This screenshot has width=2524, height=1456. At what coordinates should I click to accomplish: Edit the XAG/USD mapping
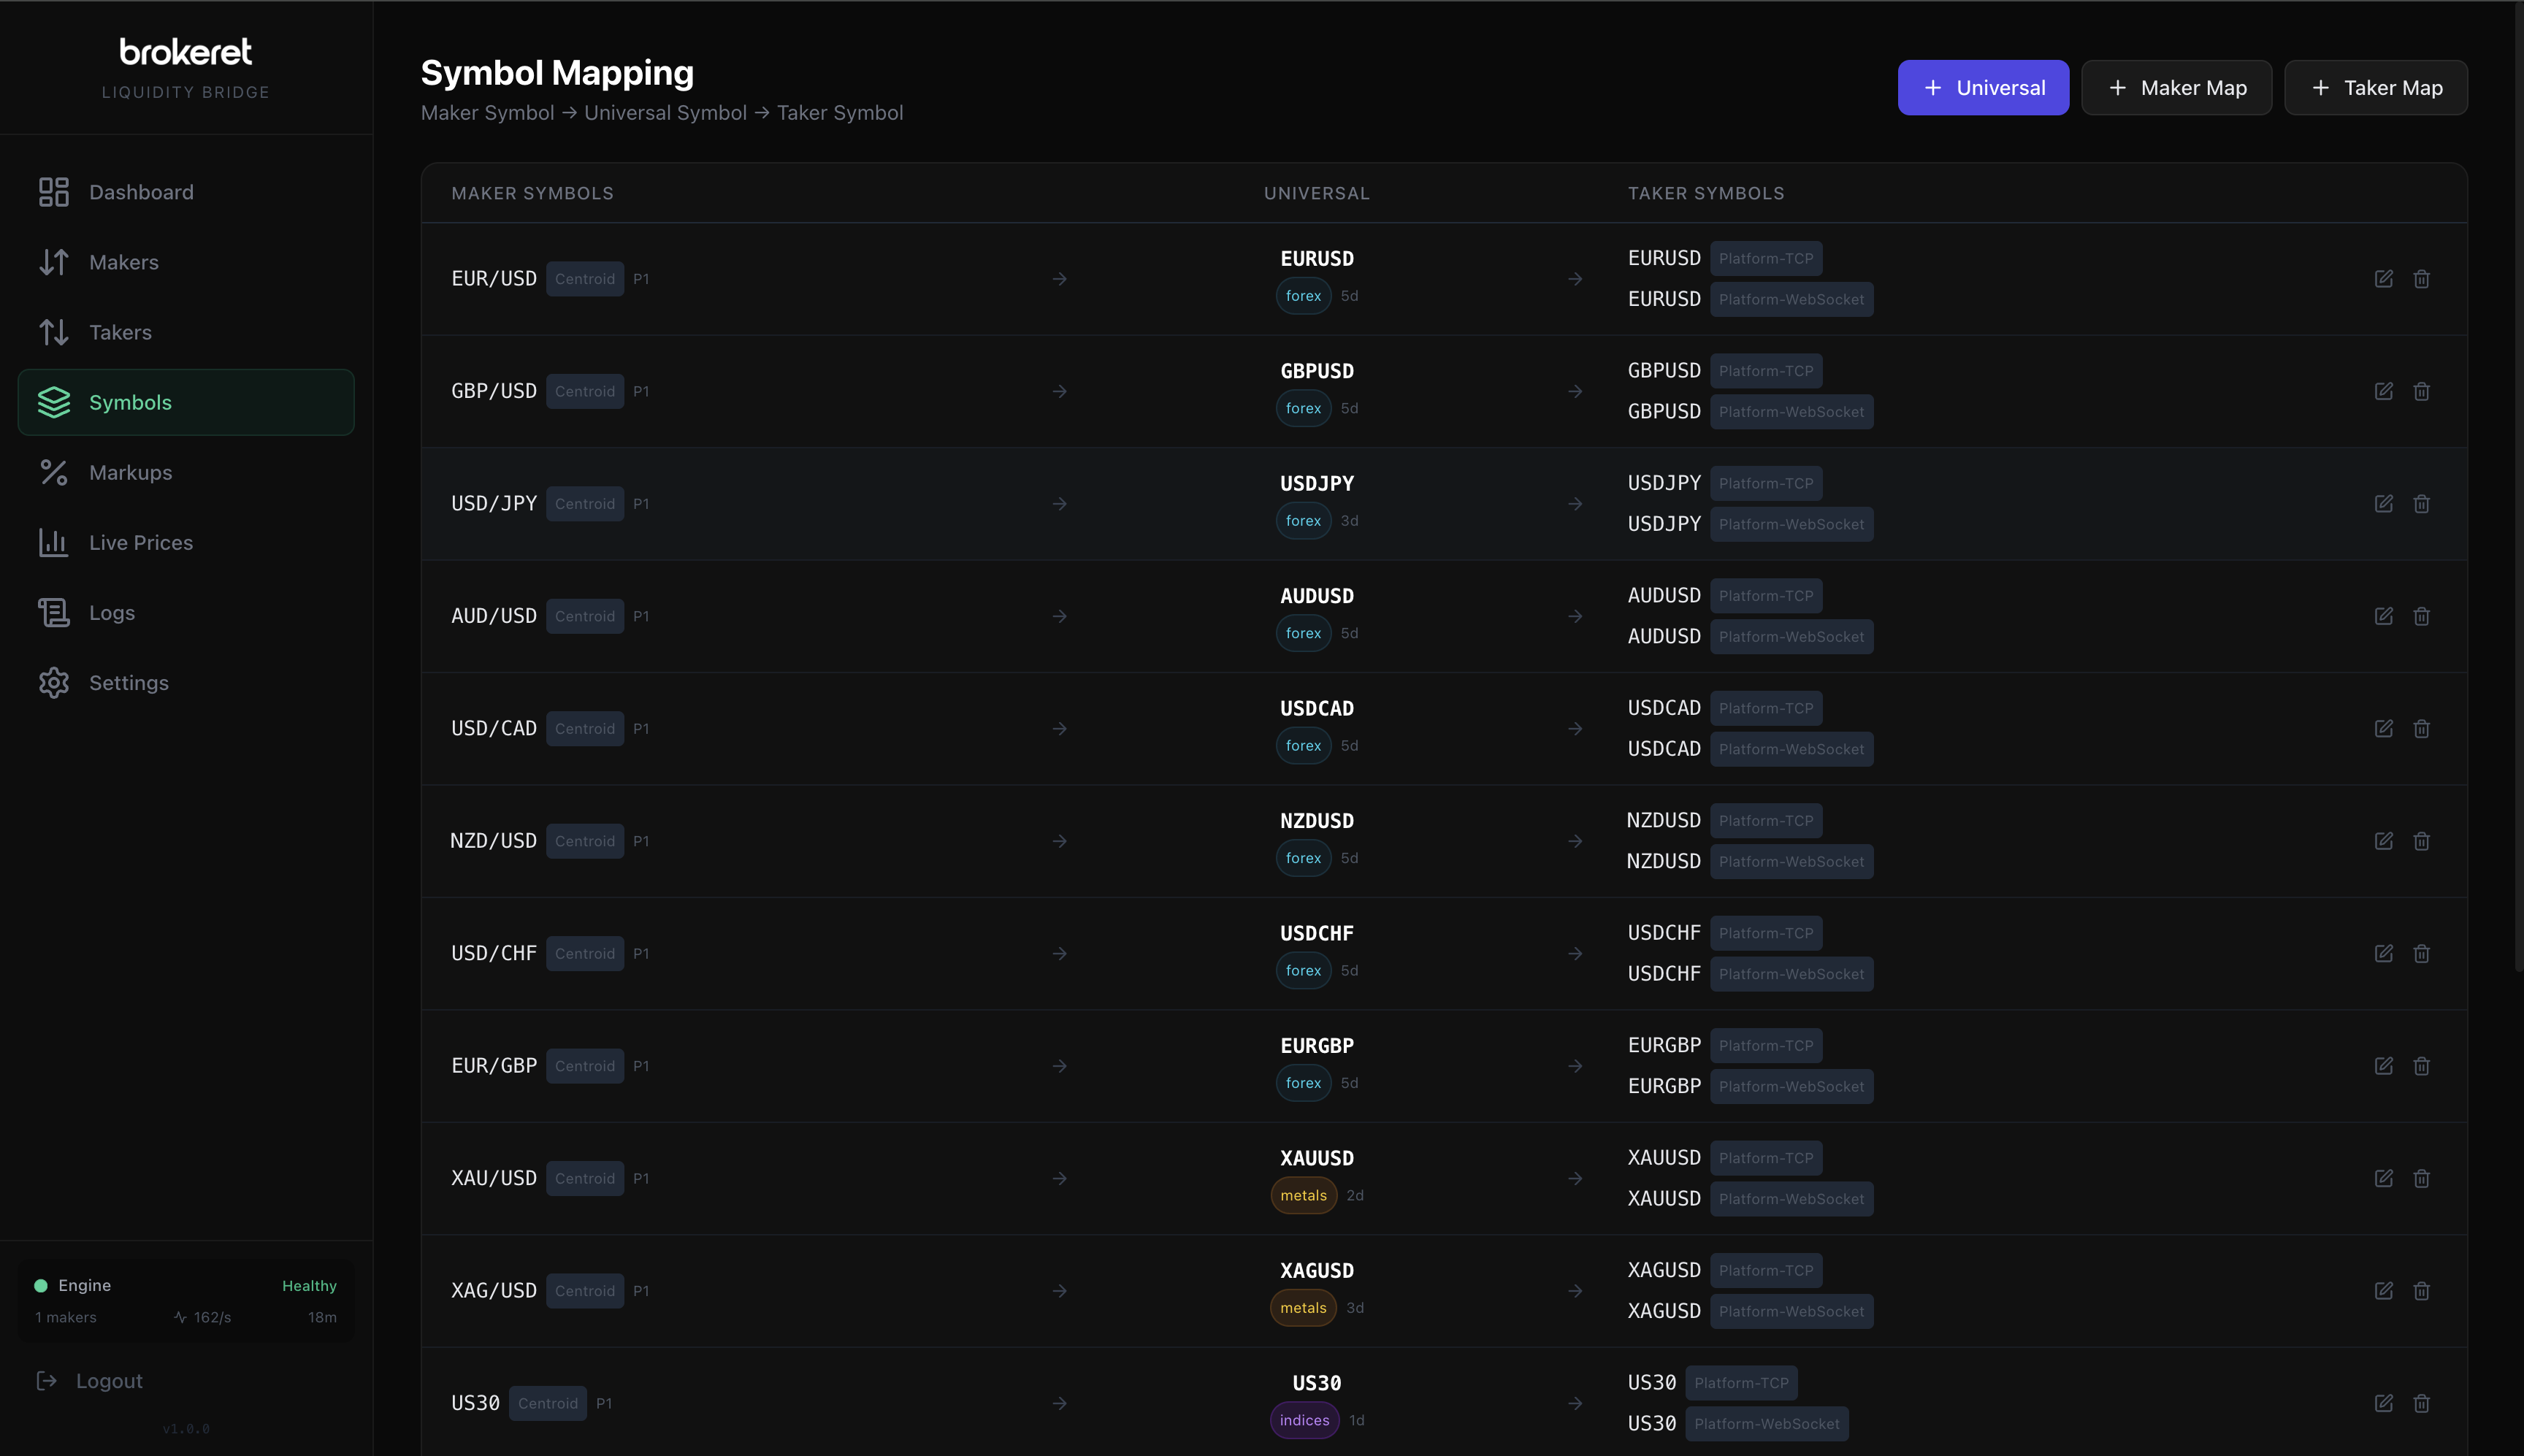pos(2385,1290)
